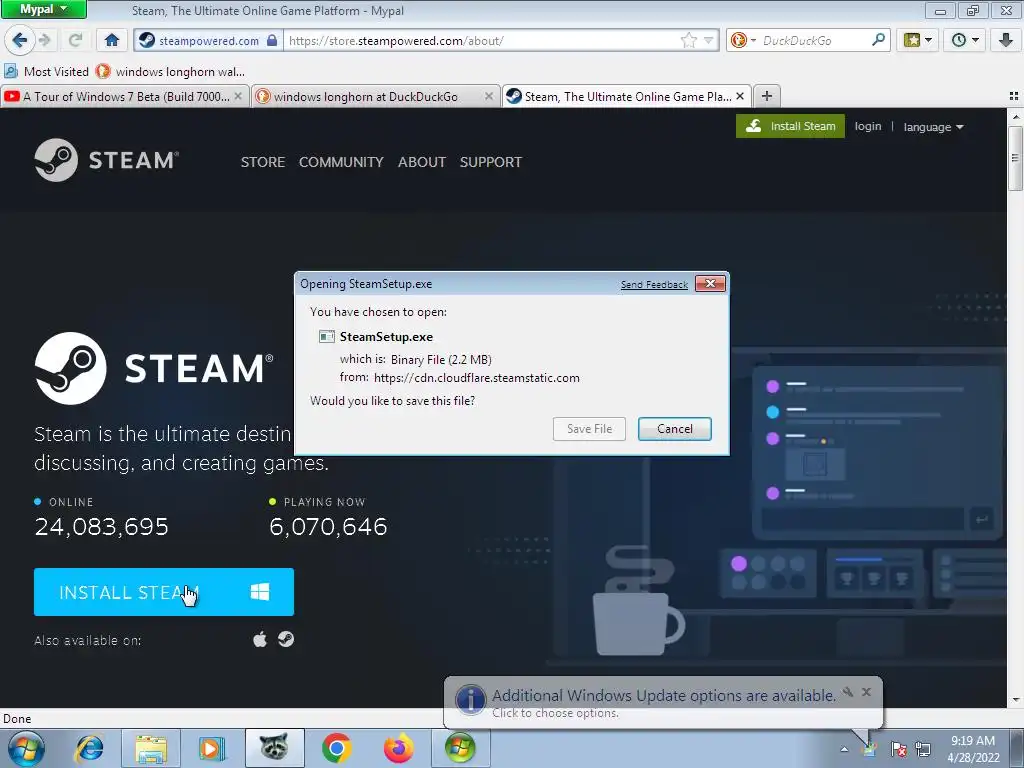Open the bookmarks star menu button

click(x=917, y=40)
